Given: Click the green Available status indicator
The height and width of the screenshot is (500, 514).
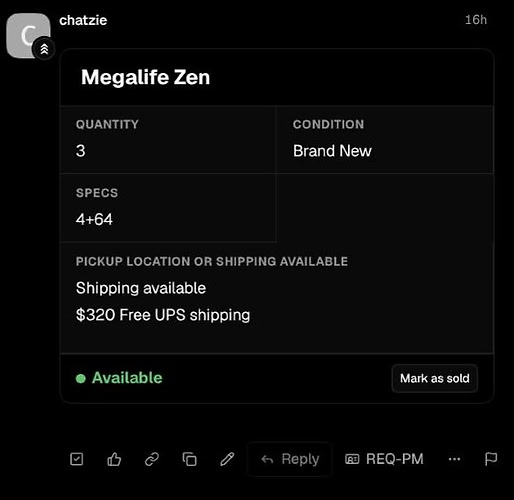Looking at the screenshot, I should [x=119, y=378].
